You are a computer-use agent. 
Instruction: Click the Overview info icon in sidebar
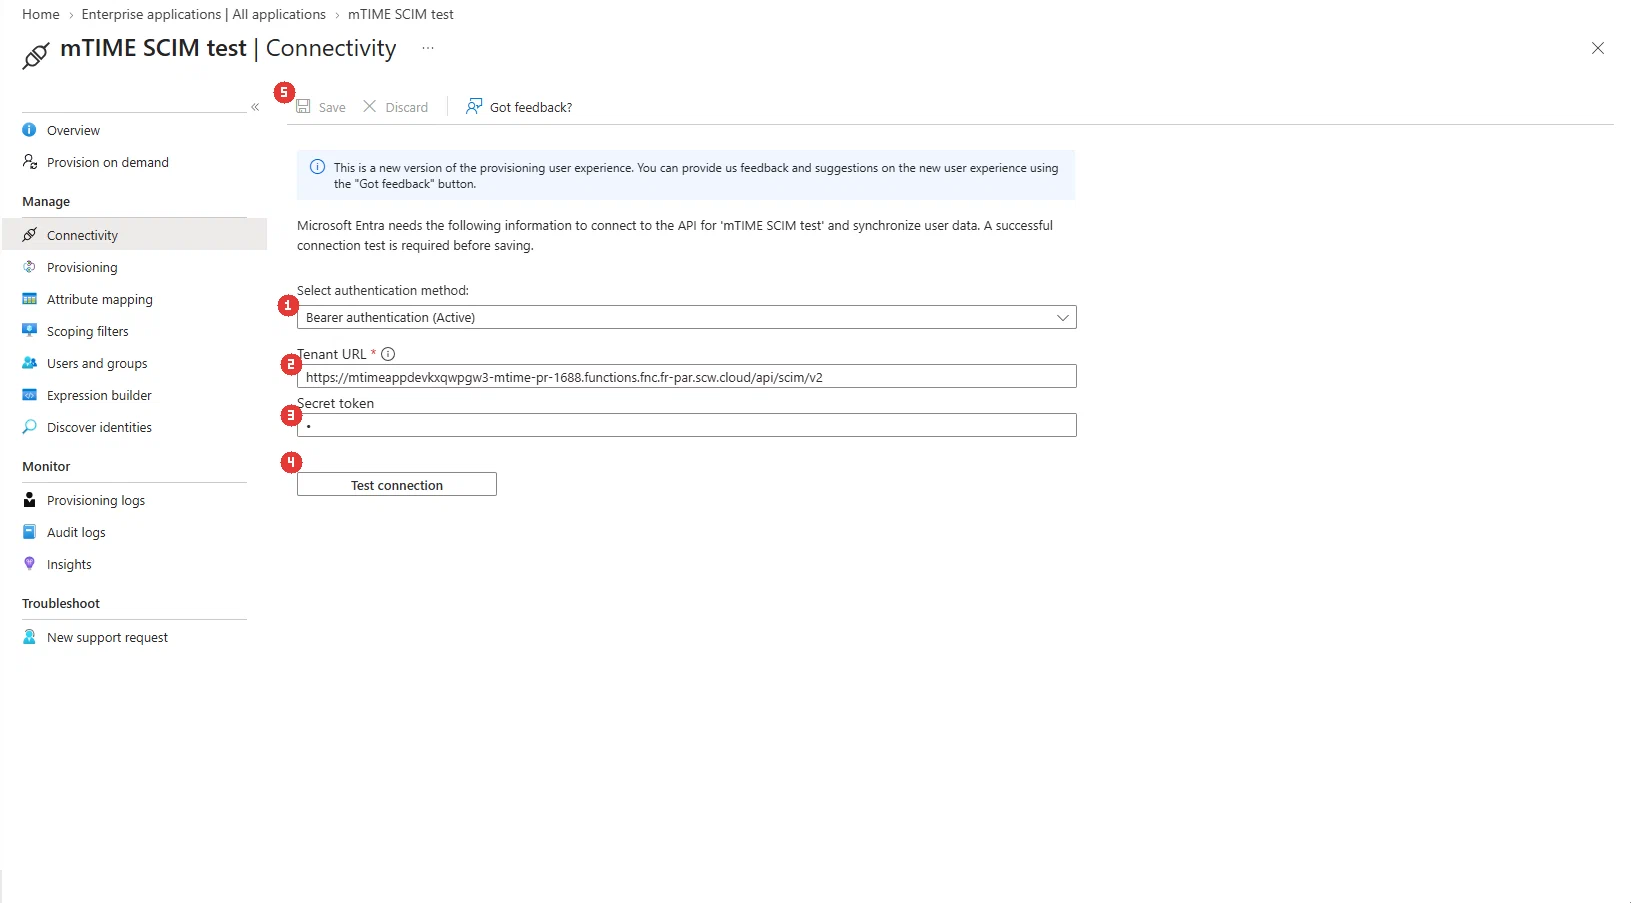pos(29,130)
